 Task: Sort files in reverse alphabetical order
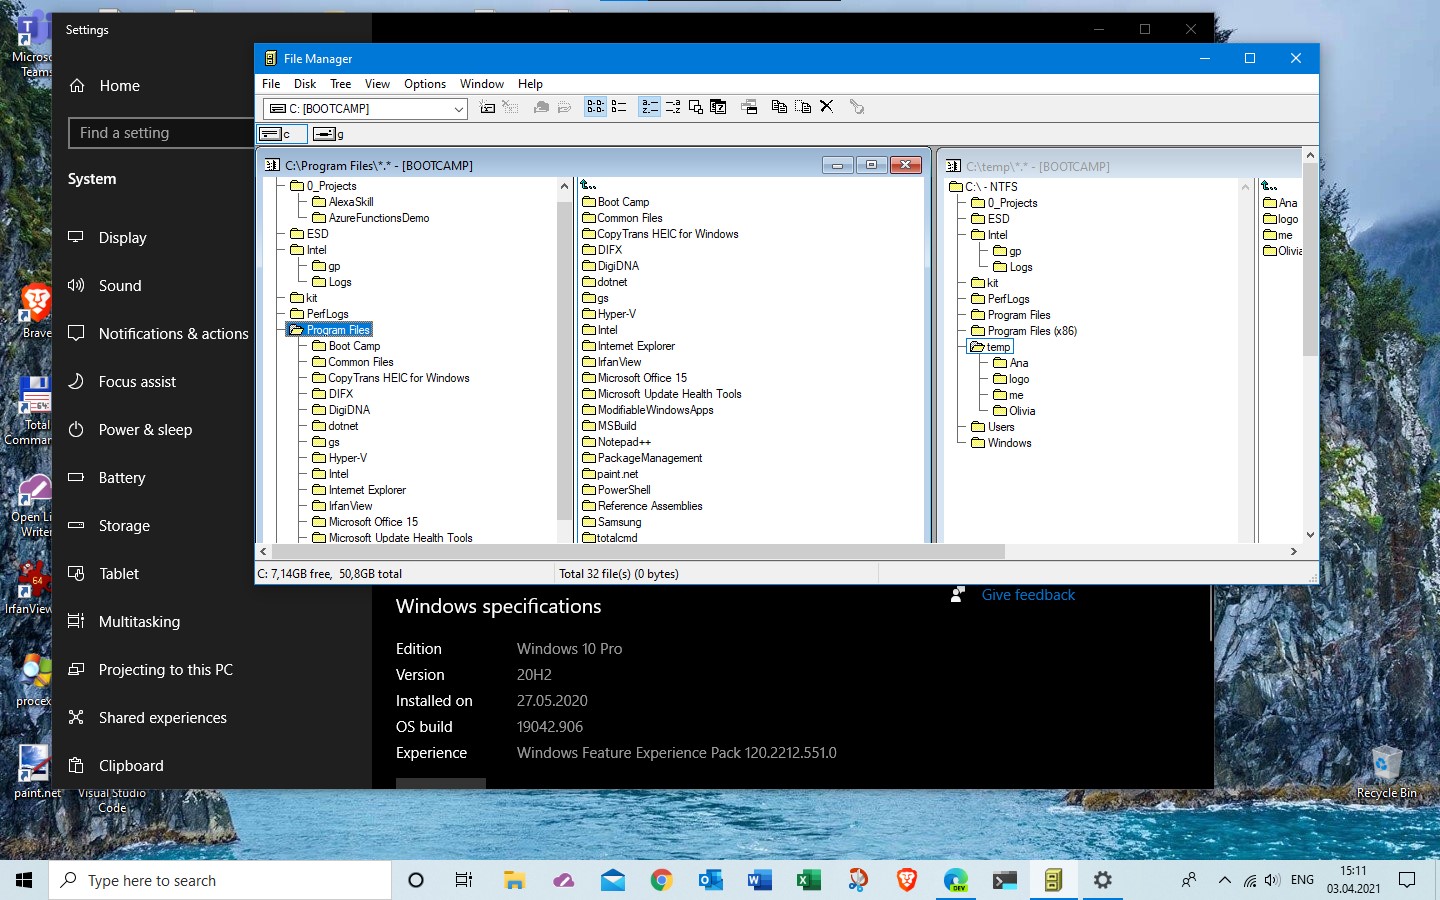coord(673,106)
